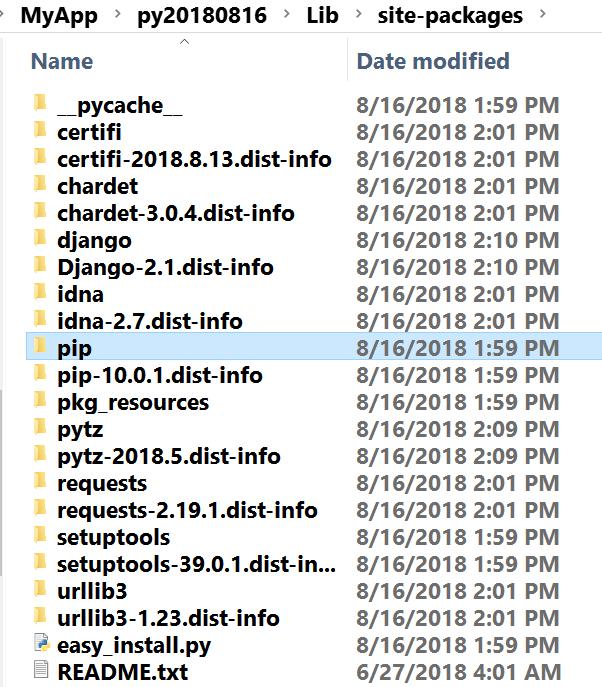Select the django folder icon
Image resolution: width=602 pixels, height=687 pixels.
tap(40, 238)
